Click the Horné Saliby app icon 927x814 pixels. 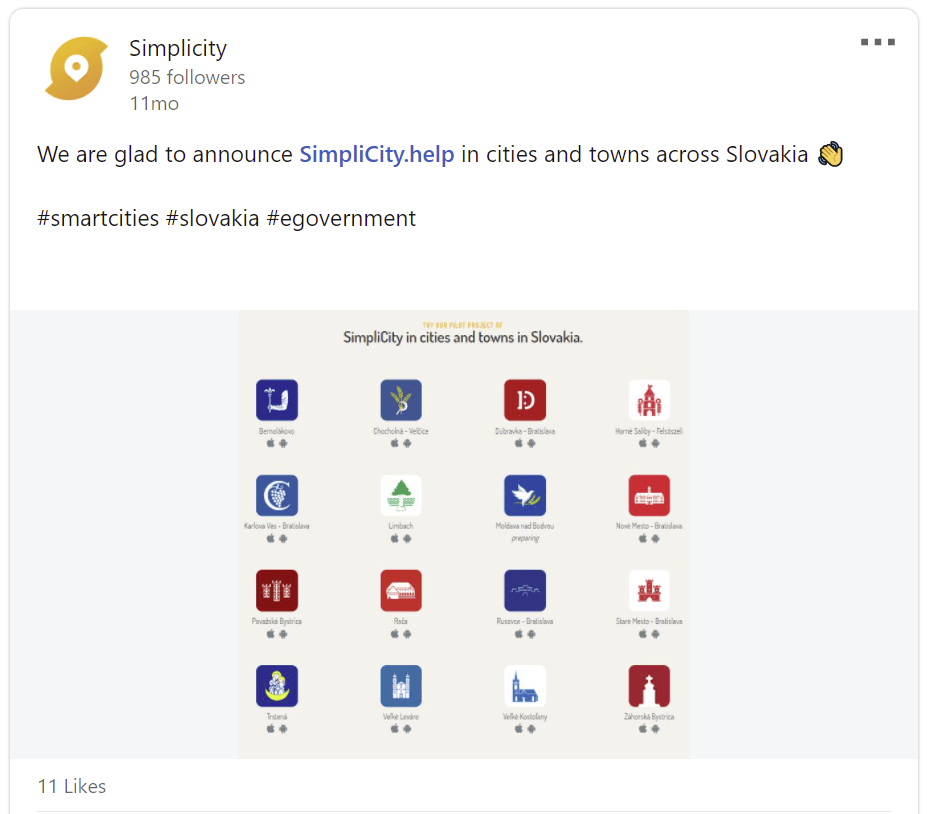click(649, 400)
